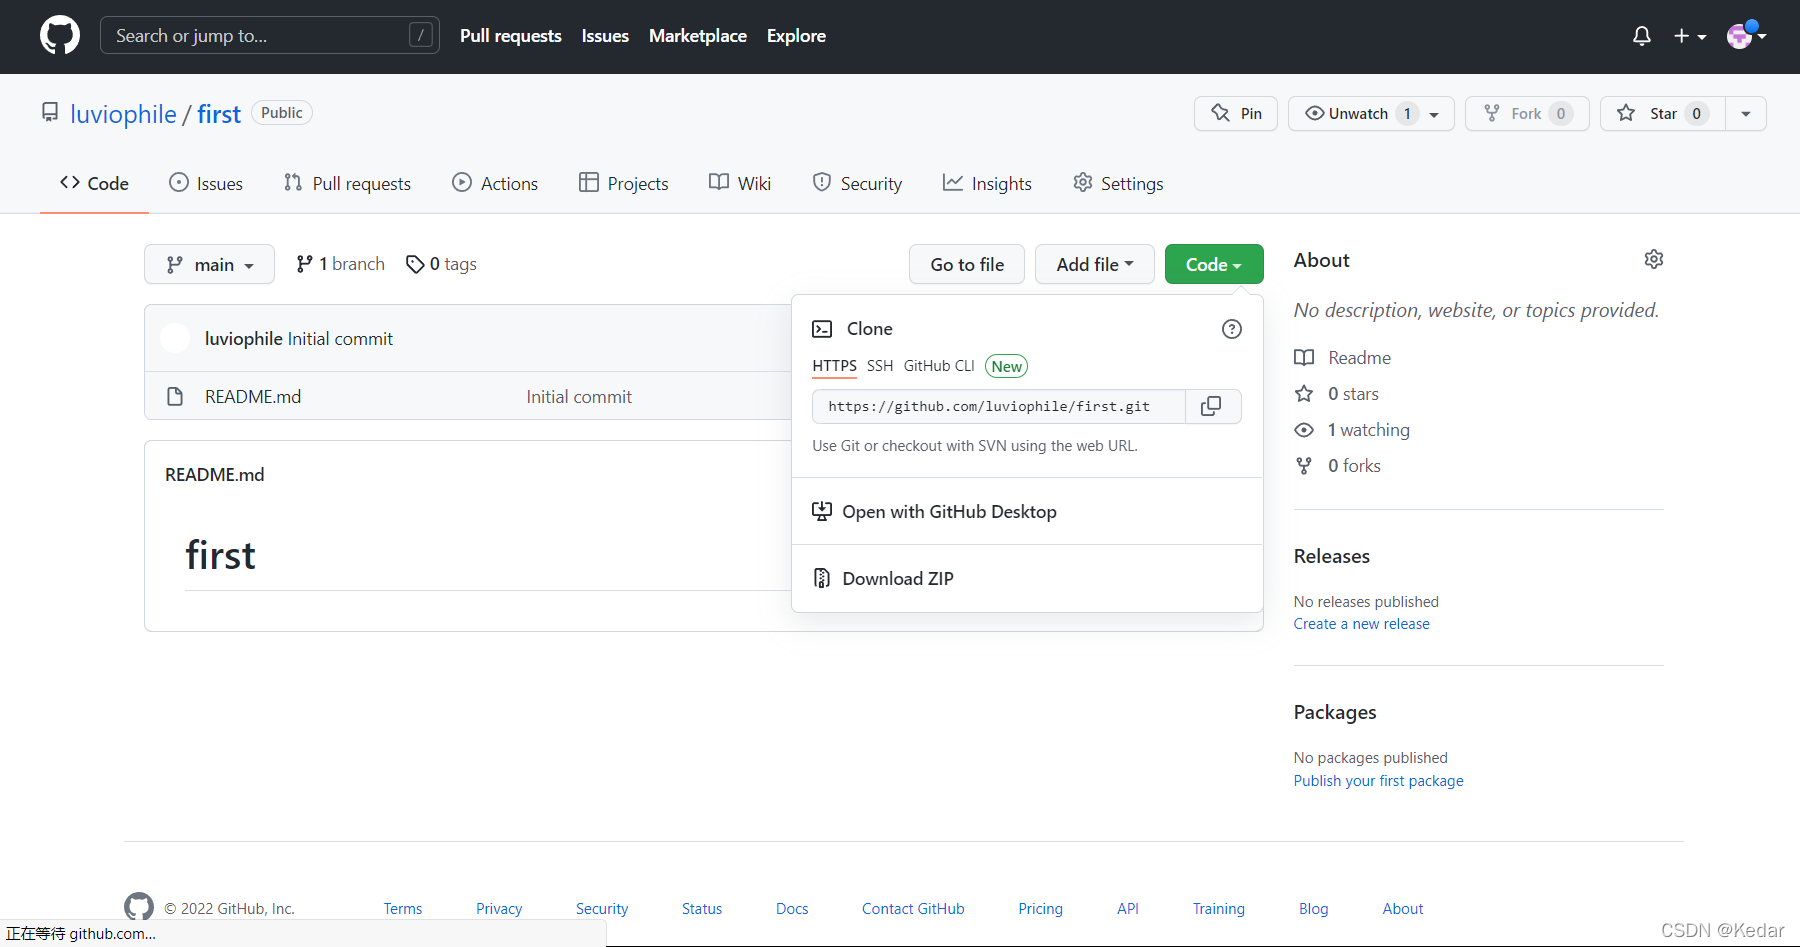1800x947 pixels.
Task: Switch to the Code tab
Action: [94, 184]
